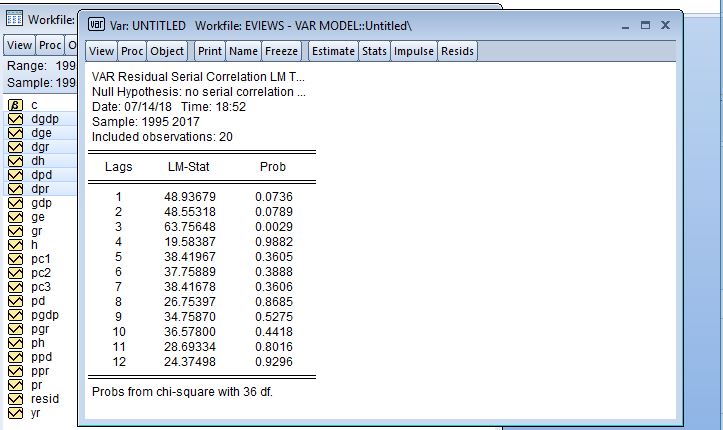Click the Object button in VAR toolbar
The width and height of the screenshot is (723, 430).
[x=167, y=51]
